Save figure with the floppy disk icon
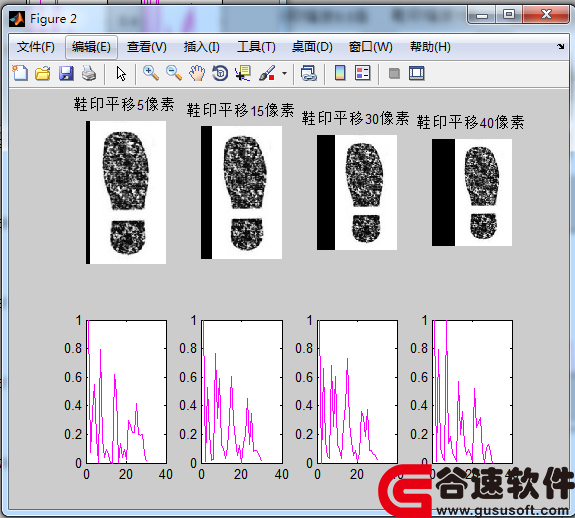Viewport: 575px width, 518px height. [66, 73]
